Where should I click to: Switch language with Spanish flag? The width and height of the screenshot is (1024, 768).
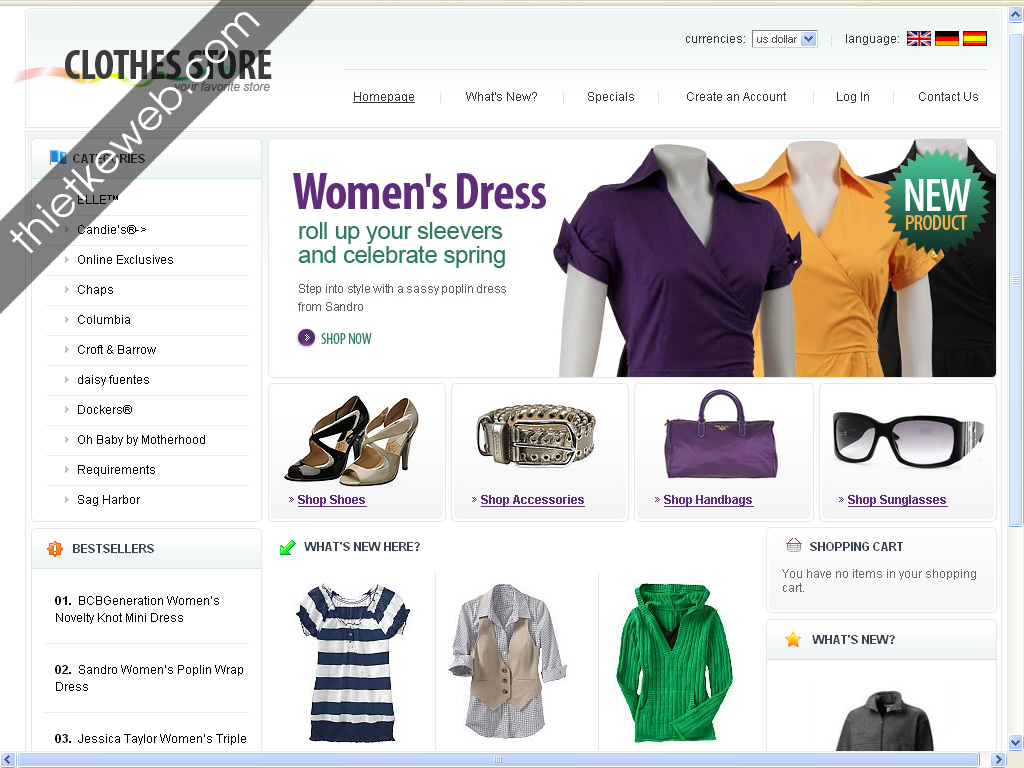point(974,39)
